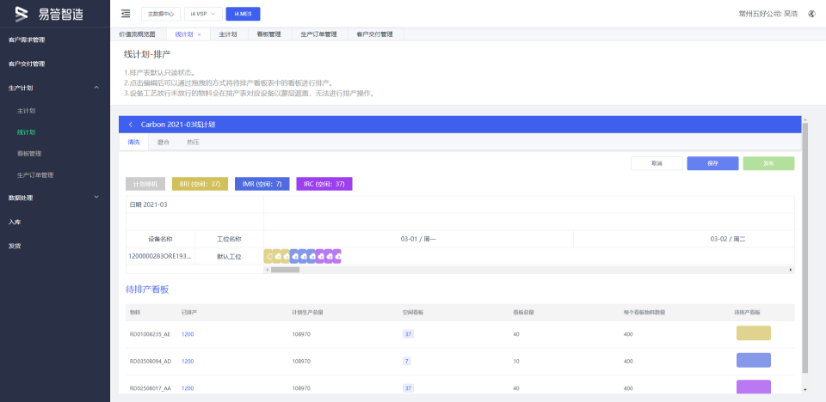Open the i4.VSP dropdown in header
826x402 pixels.
[203, 14]
